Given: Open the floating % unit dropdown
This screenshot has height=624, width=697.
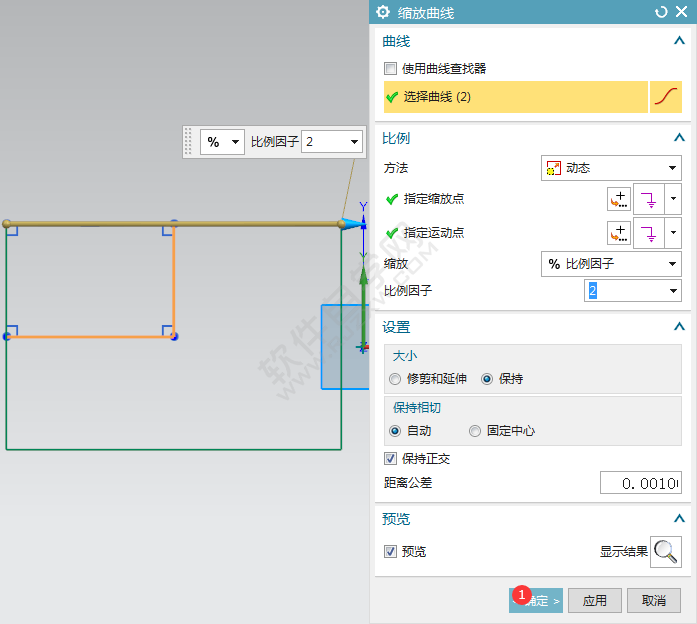Looking at the screenshot, I should (222, 142).
